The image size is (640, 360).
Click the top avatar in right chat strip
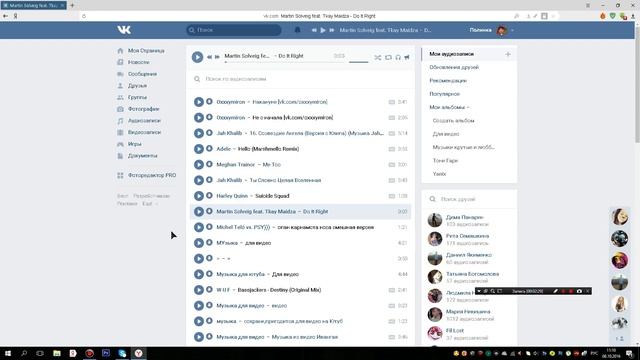pyautogui.click(x=620, y=217)
